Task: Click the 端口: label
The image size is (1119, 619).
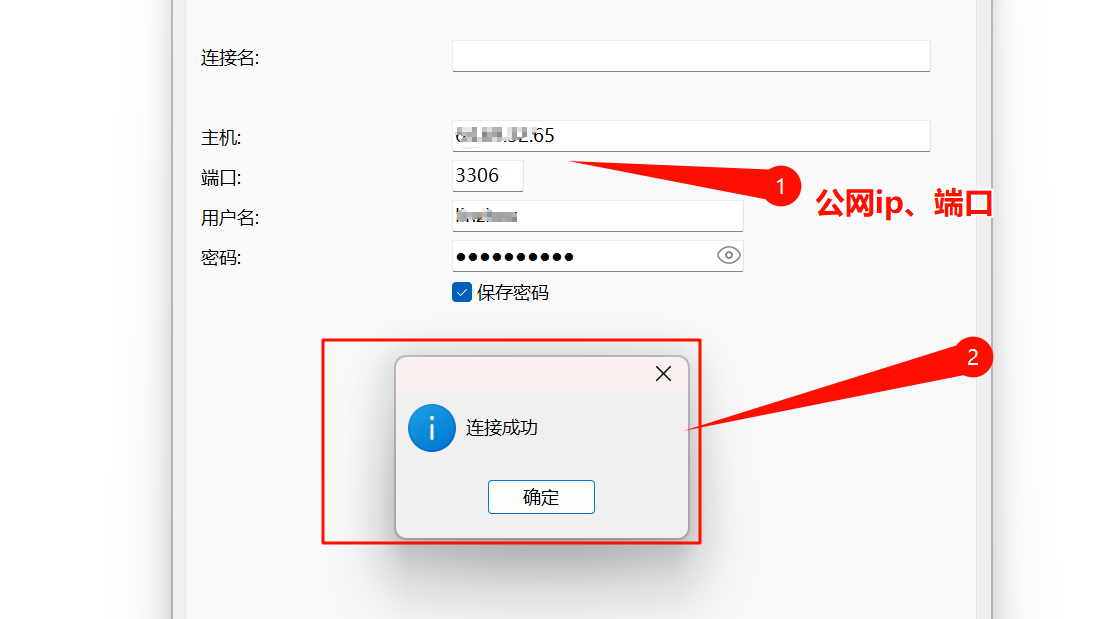Action: [x=221, y=178]
